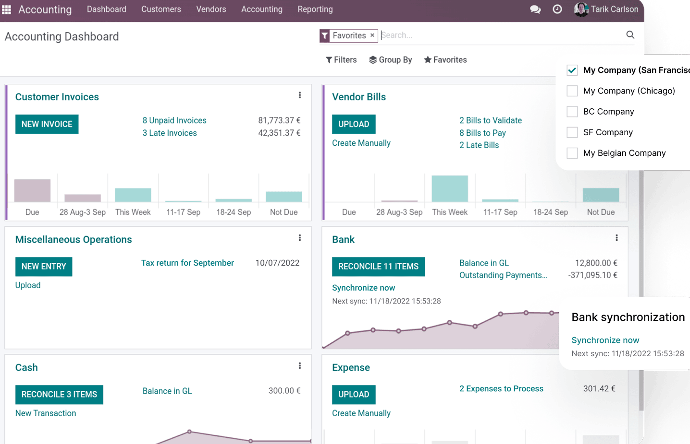Click the search magnifier icon
Viewport: 690px width, 444px height.
click(x=630, y=35)
